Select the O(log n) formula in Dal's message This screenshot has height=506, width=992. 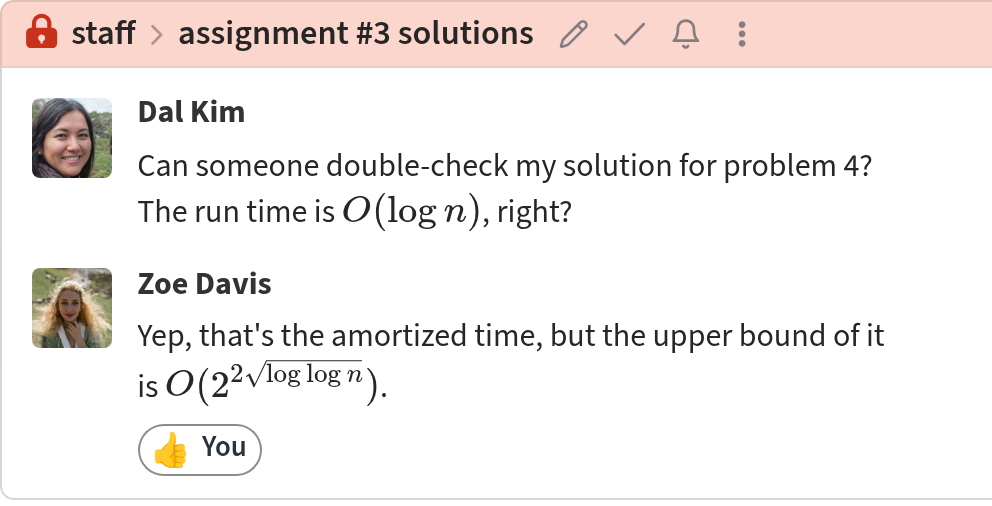412,212
